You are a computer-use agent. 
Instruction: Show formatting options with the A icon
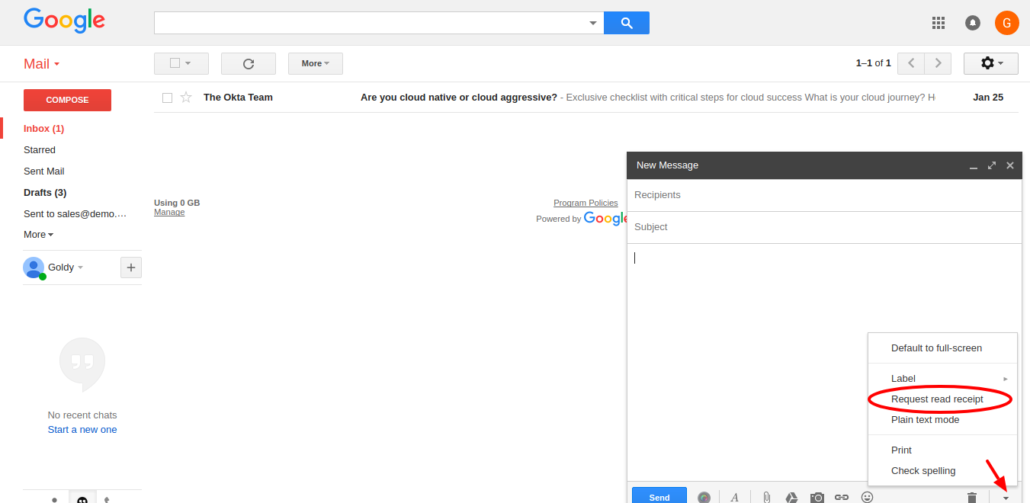click(x=734, y=497)
